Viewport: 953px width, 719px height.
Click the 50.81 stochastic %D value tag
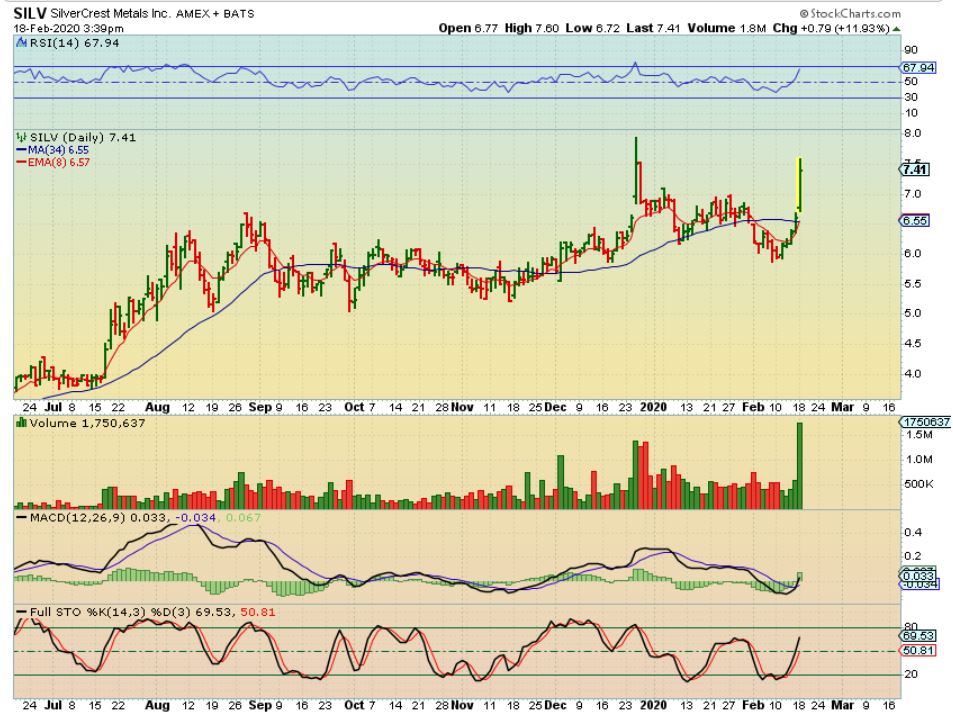coord(918,651)
